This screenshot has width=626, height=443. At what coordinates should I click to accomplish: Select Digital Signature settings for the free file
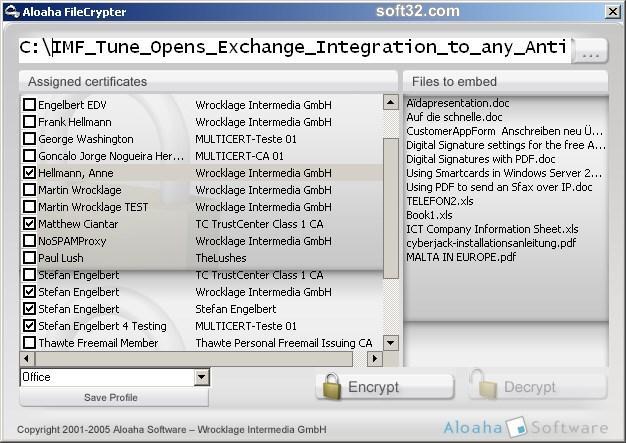(x=505, y=145)
